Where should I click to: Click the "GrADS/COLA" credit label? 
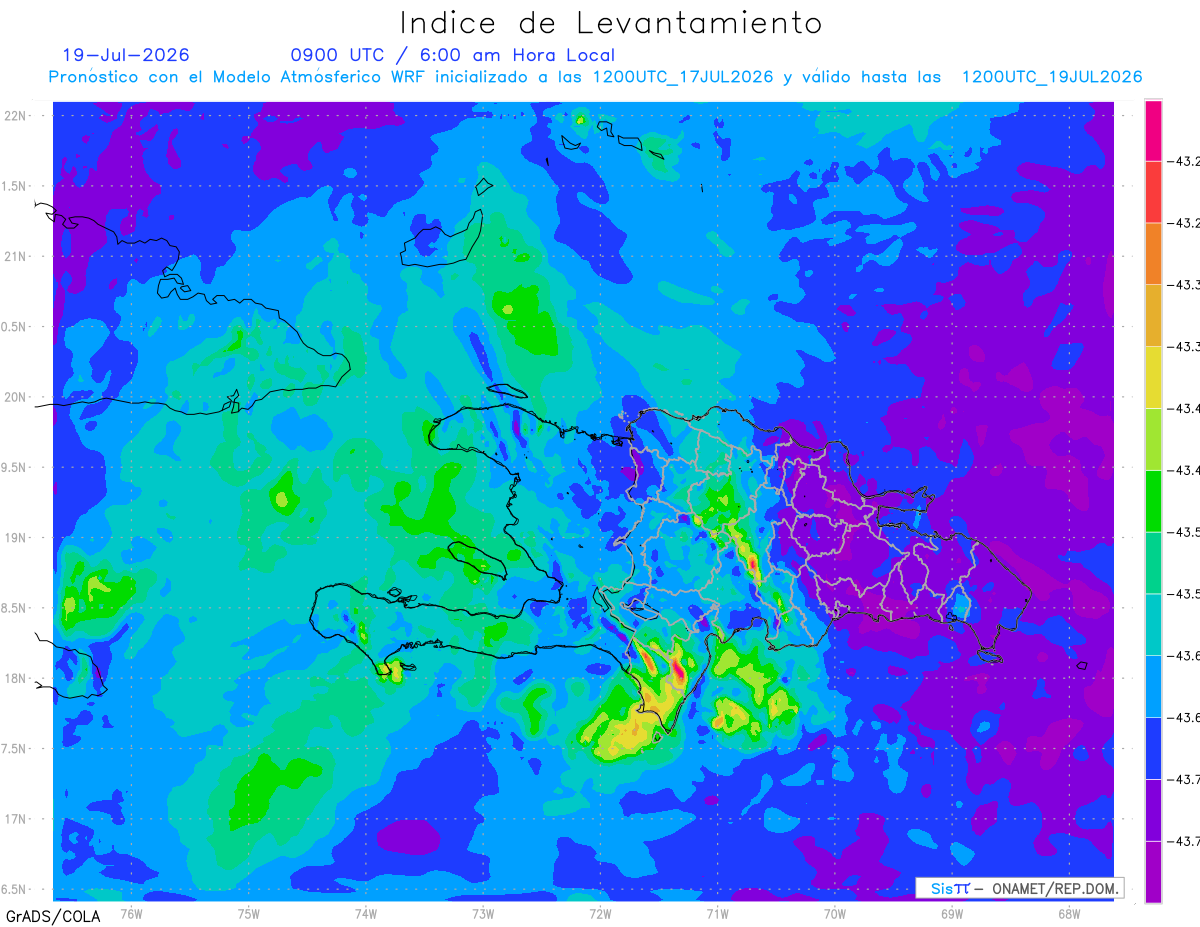[54, 915]
